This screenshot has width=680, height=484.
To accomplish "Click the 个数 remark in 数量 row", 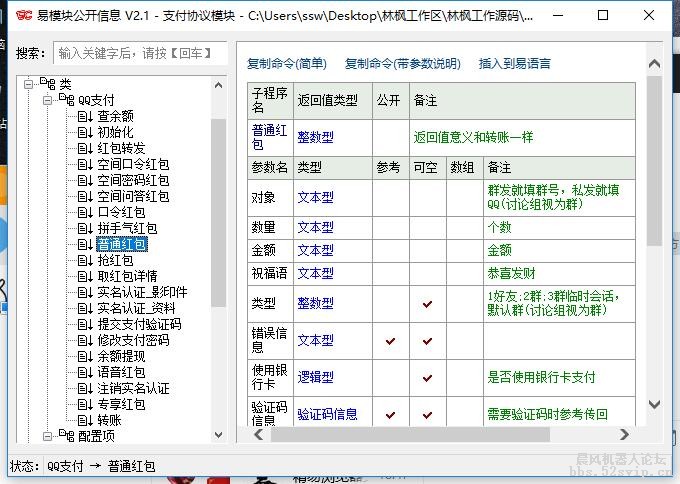I will (499, 228).
